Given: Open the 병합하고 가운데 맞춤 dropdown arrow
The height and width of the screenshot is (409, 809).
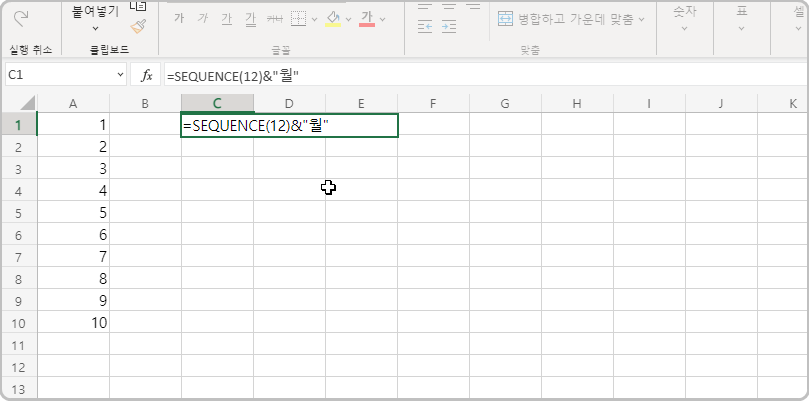Looking at the screenshot, I should tap(641, 20).
